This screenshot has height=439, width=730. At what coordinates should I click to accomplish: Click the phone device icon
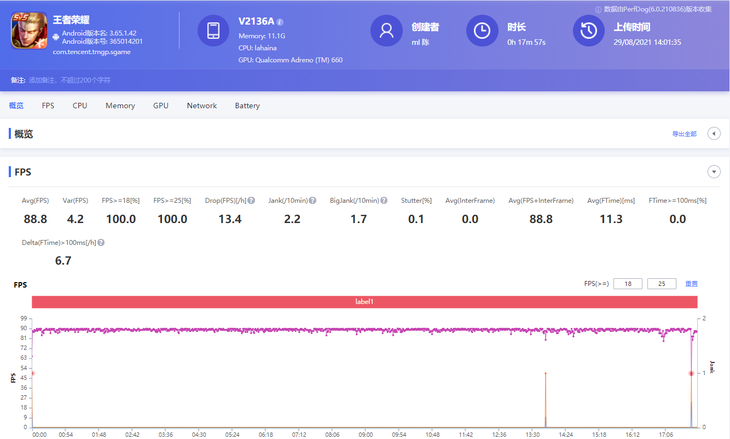tap(213, 31)
